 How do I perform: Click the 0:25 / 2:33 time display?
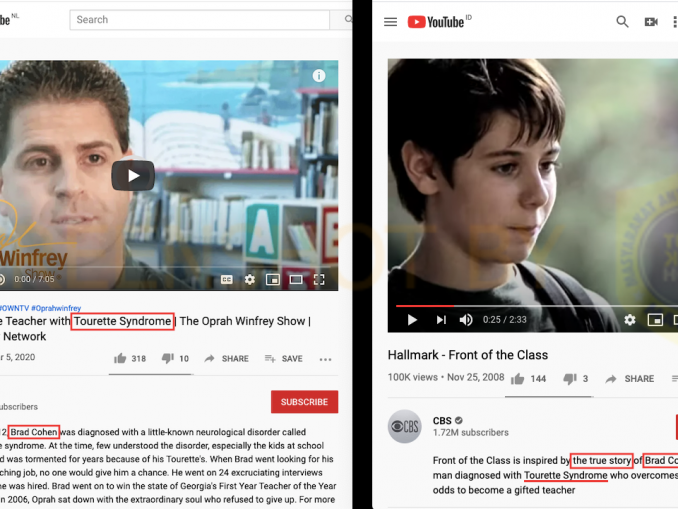505,320
